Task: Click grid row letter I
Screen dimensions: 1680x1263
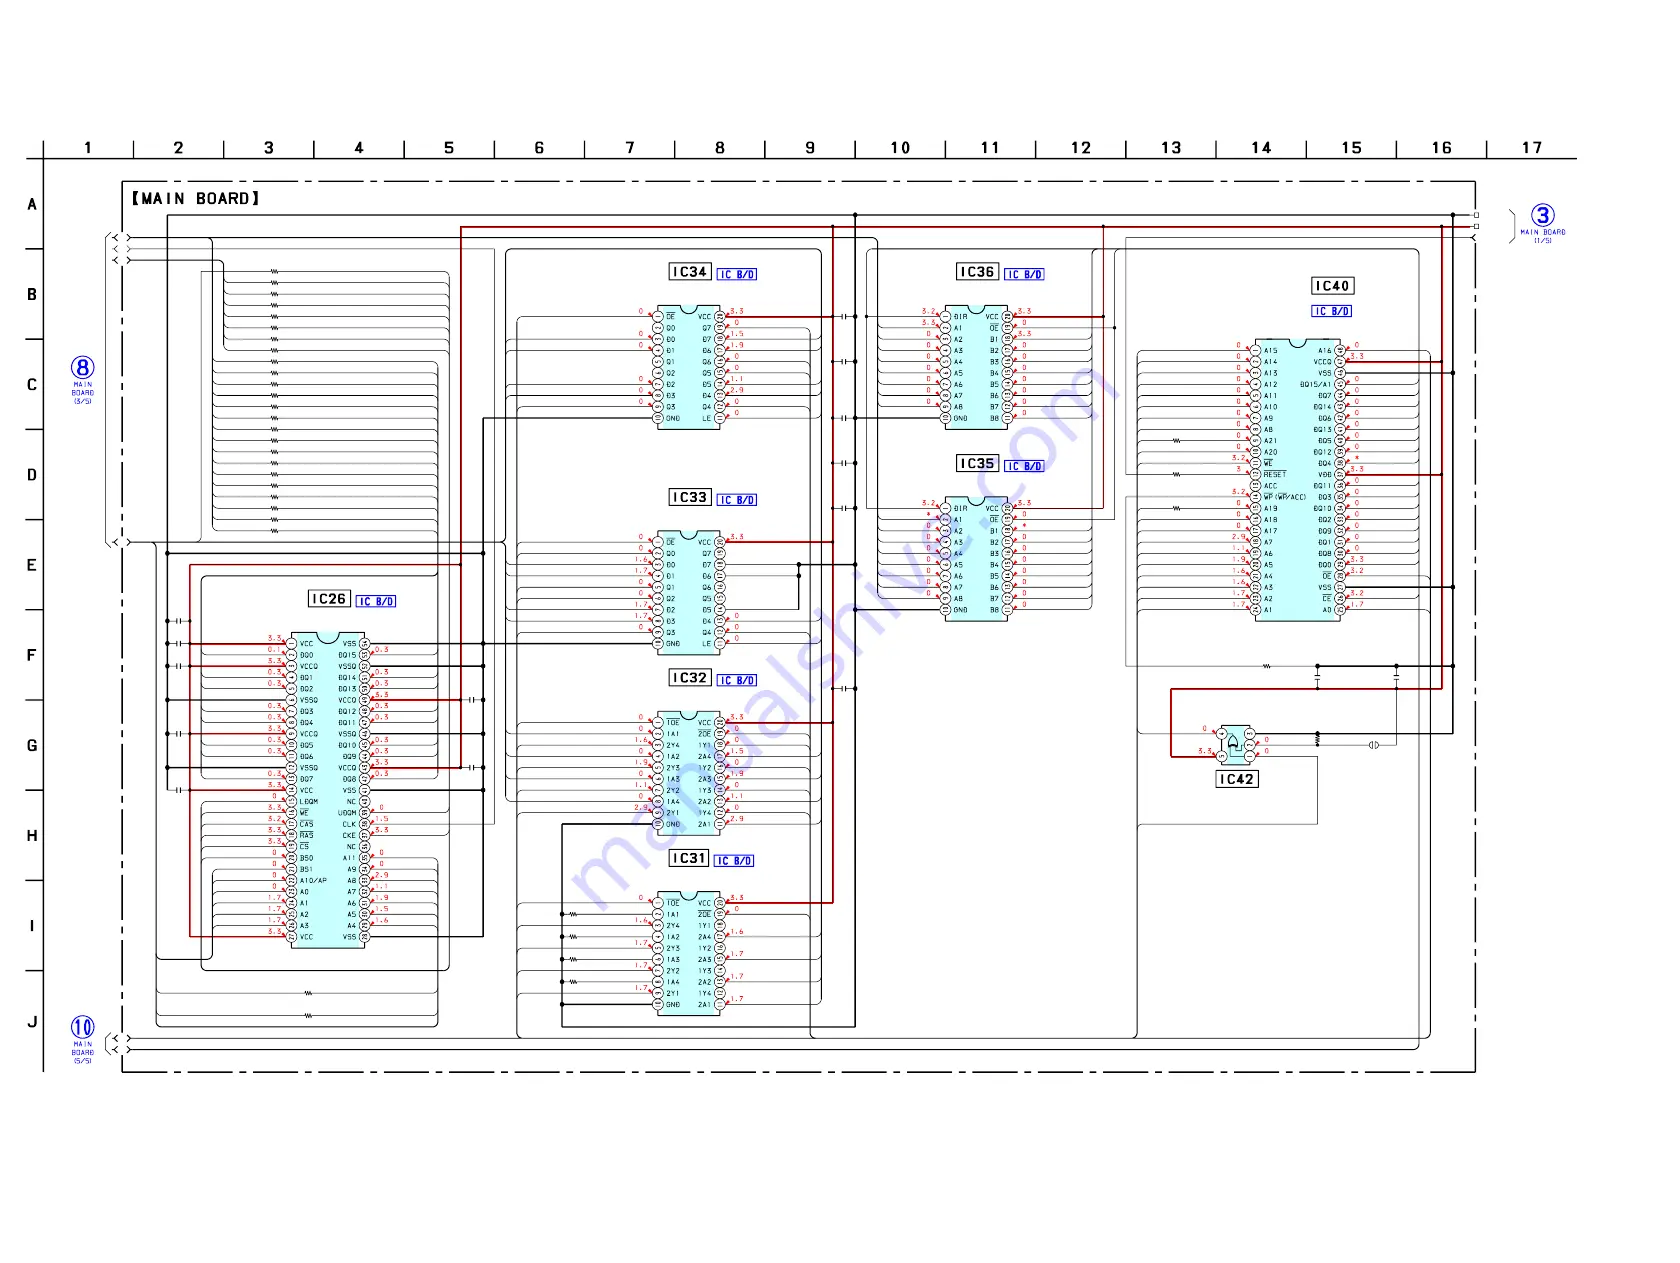Action: coord(32,926)
